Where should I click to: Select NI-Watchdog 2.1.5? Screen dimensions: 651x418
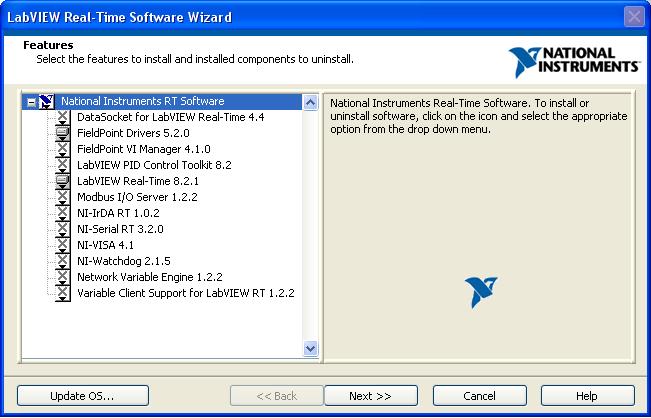coord(124,261)
